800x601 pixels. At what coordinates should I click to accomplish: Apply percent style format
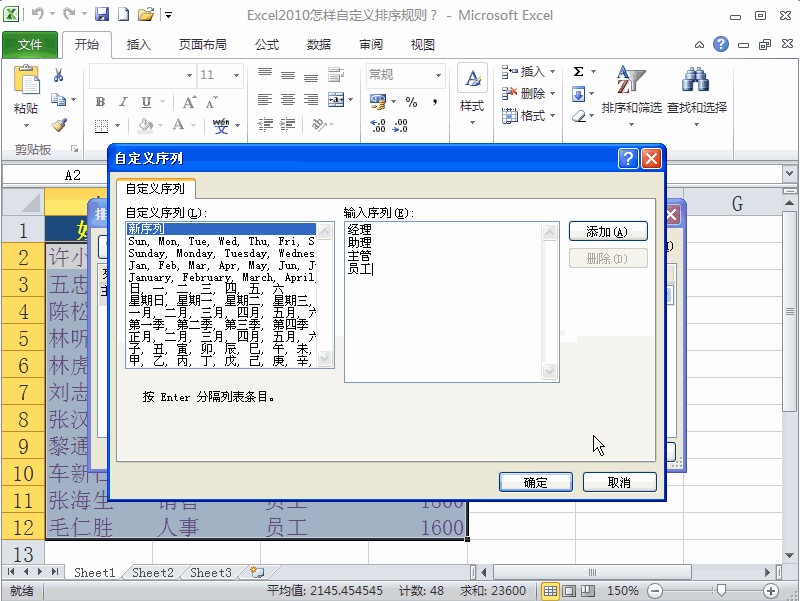(411, 102)
